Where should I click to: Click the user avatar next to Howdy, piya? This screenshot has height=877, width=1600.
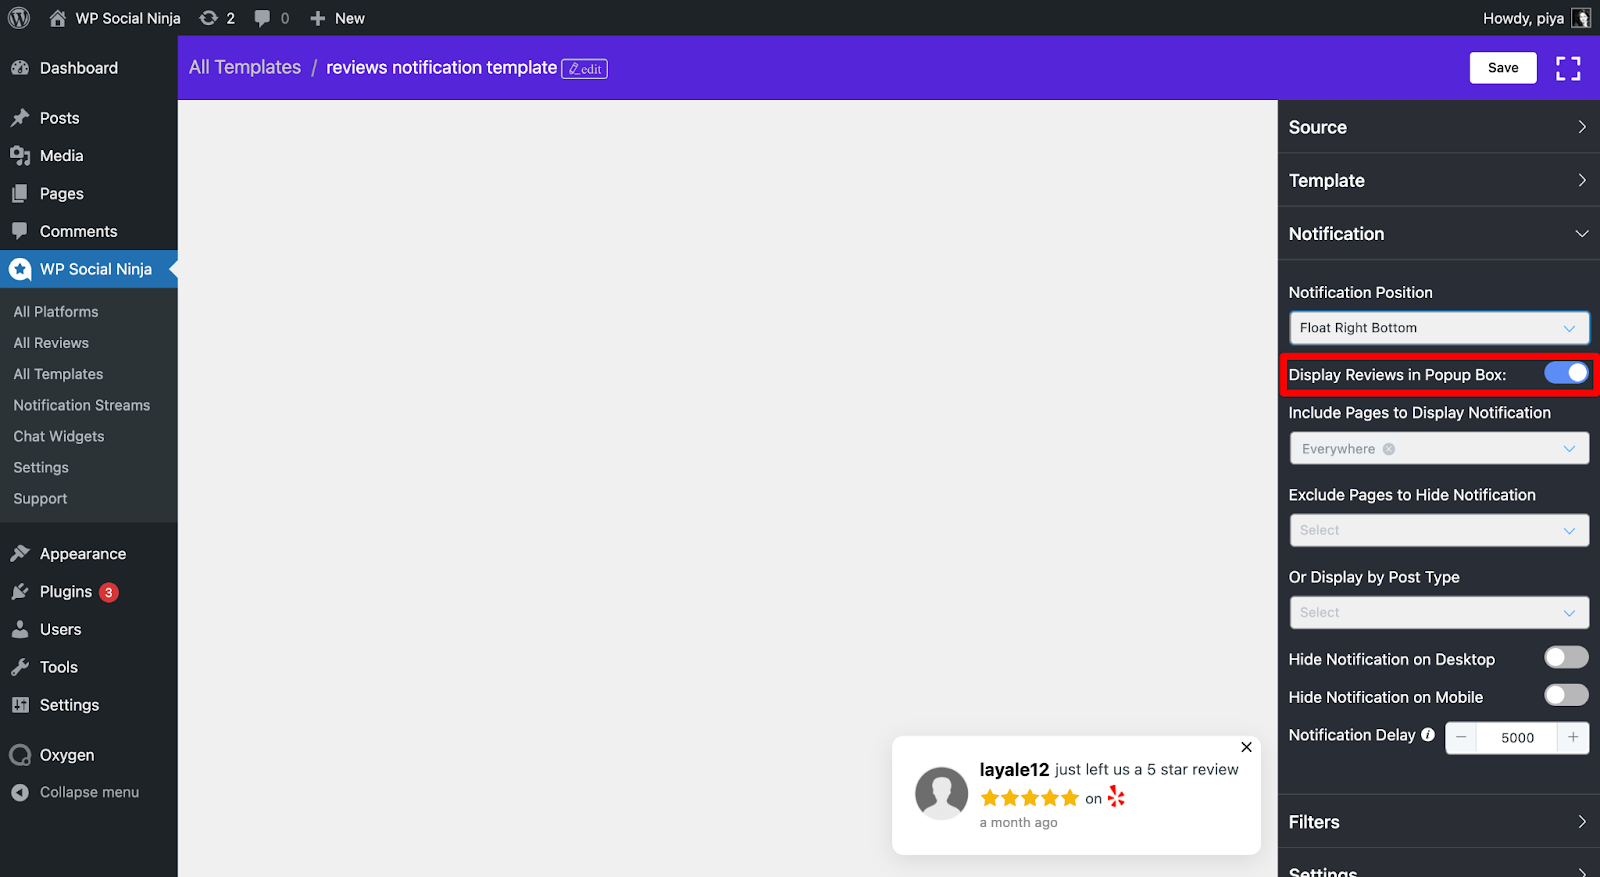tap(1581, 18)
